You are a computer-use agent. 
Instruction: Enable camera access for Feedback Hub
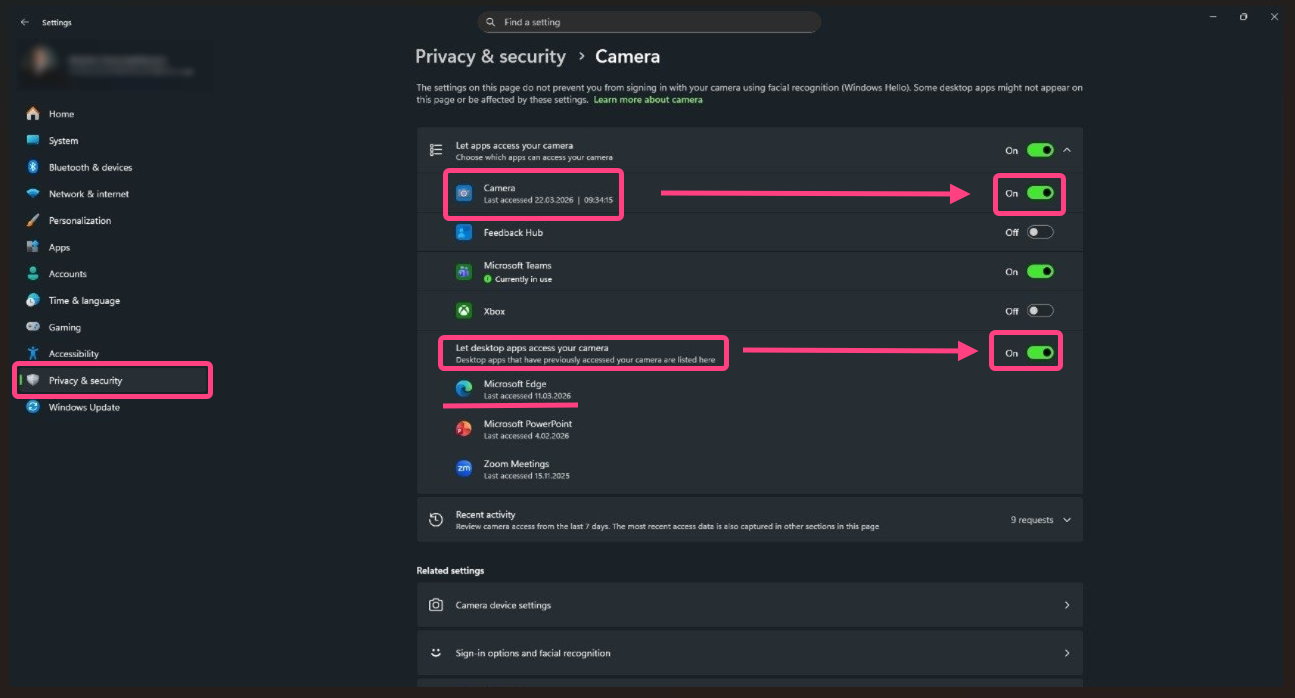1040,231
